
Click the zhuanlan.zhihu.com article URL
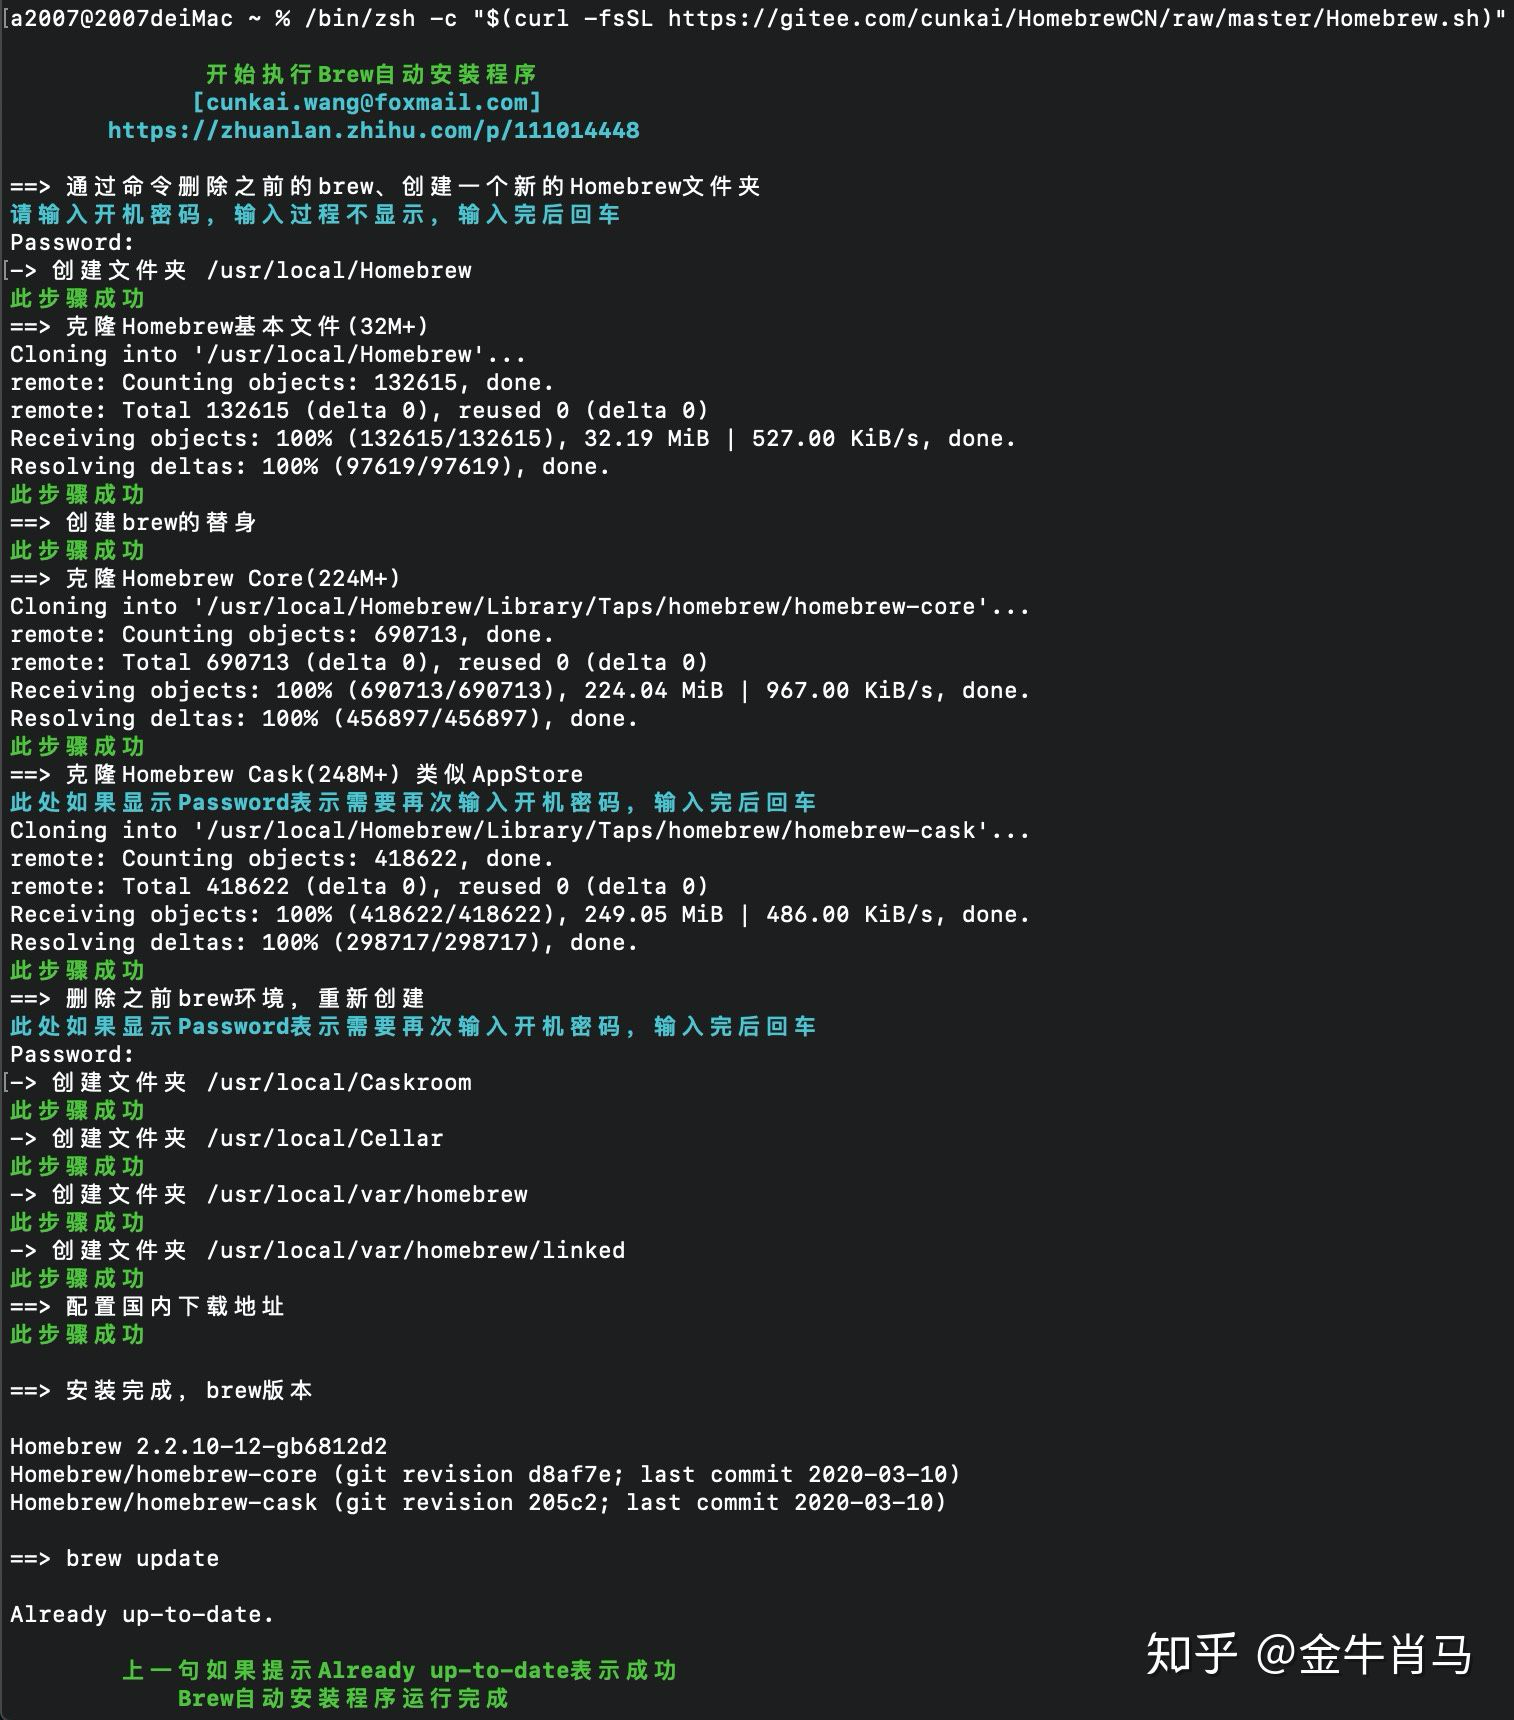coord(373,130)
